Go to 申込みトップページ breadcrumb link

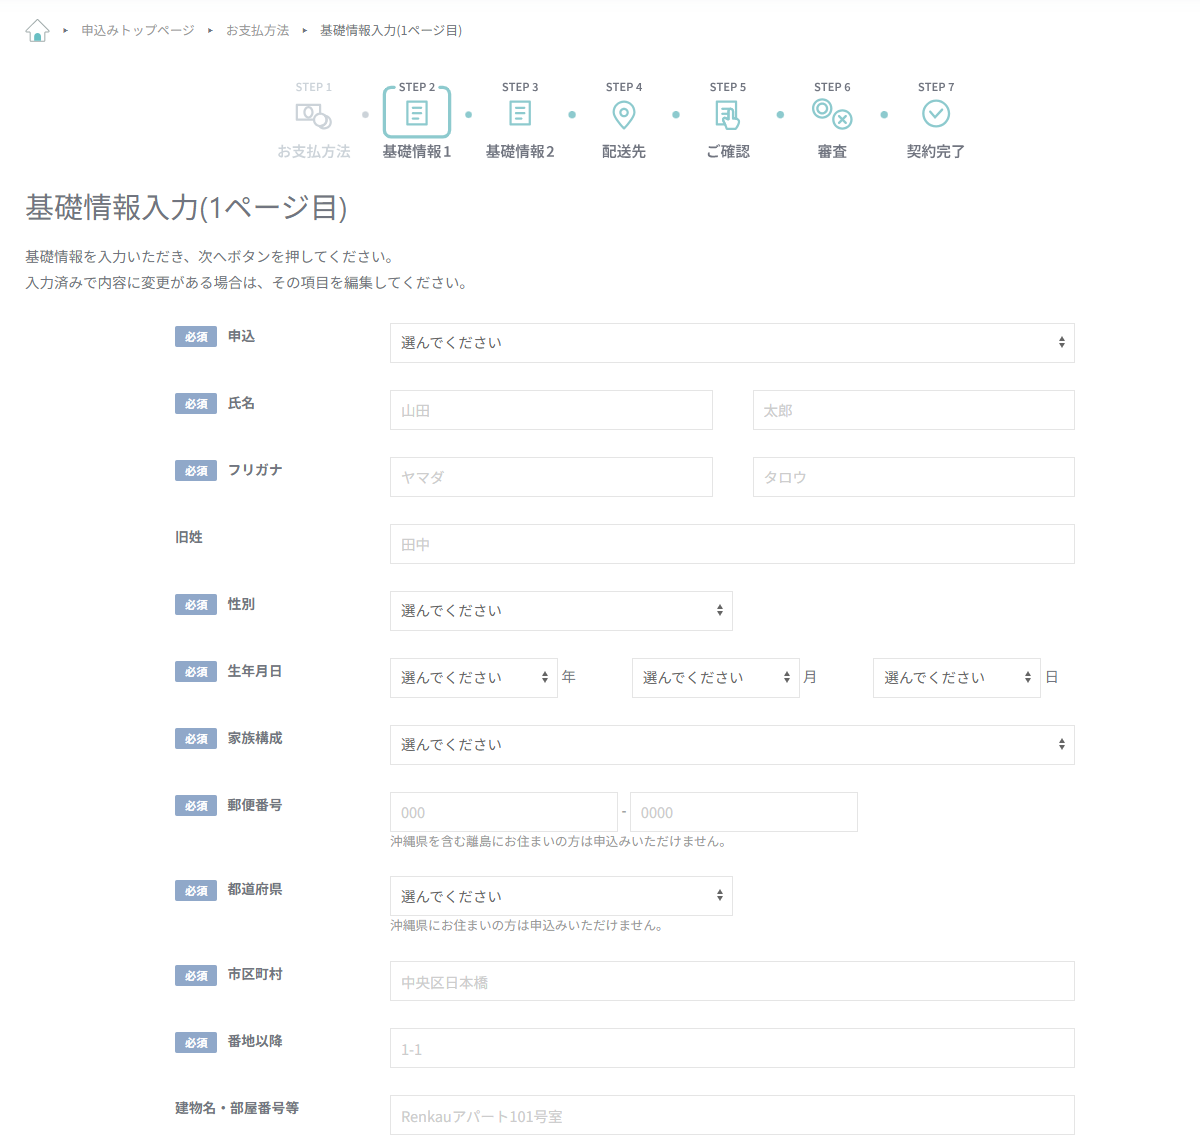(138, 31)
